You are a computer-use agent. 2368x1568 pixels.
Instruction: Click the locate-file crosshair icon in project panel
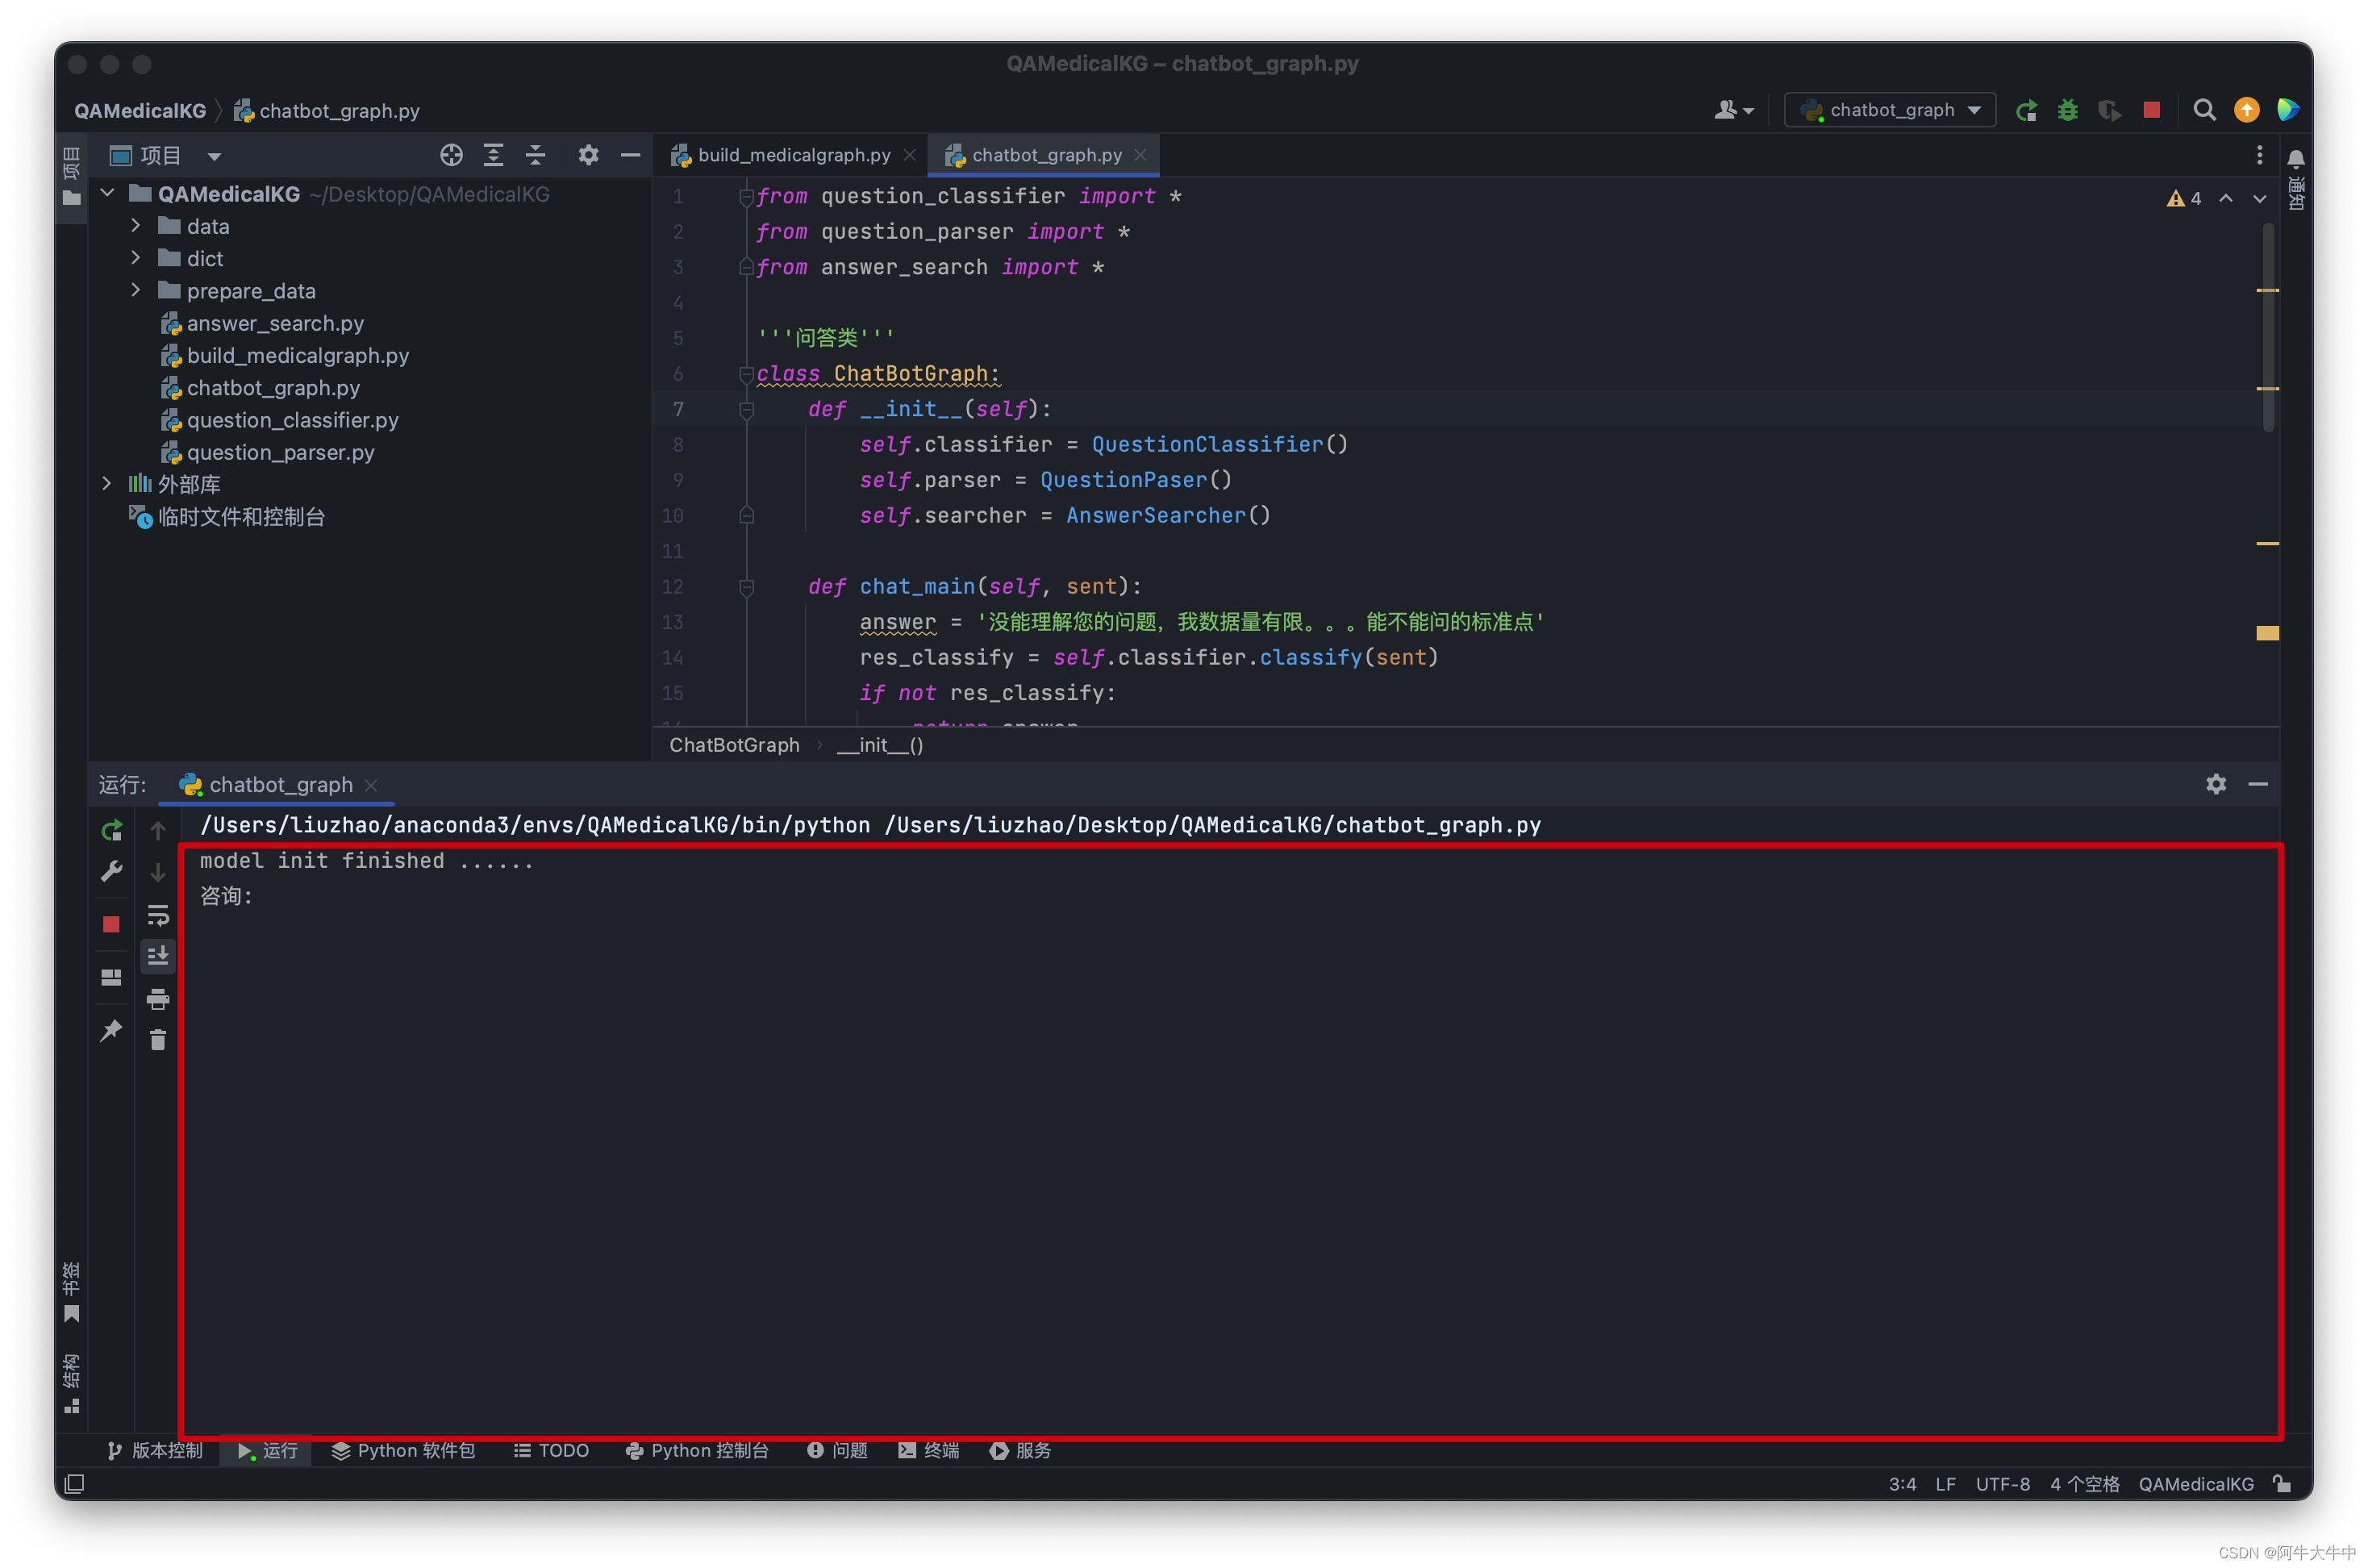tap(451, 155)
